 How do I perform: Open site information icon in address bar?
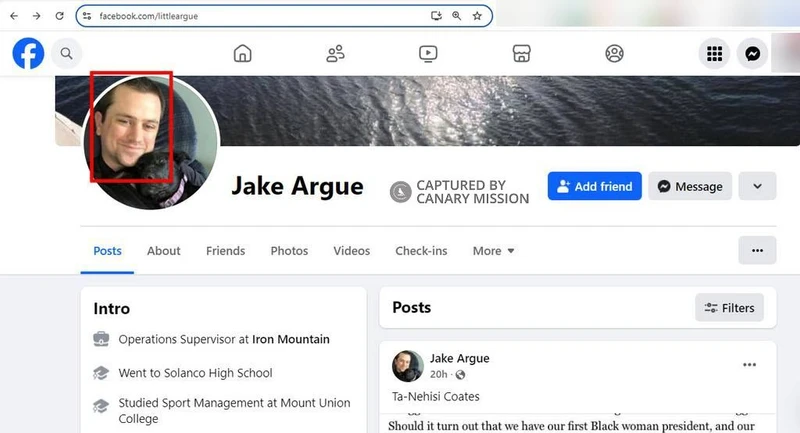[87, 16]
